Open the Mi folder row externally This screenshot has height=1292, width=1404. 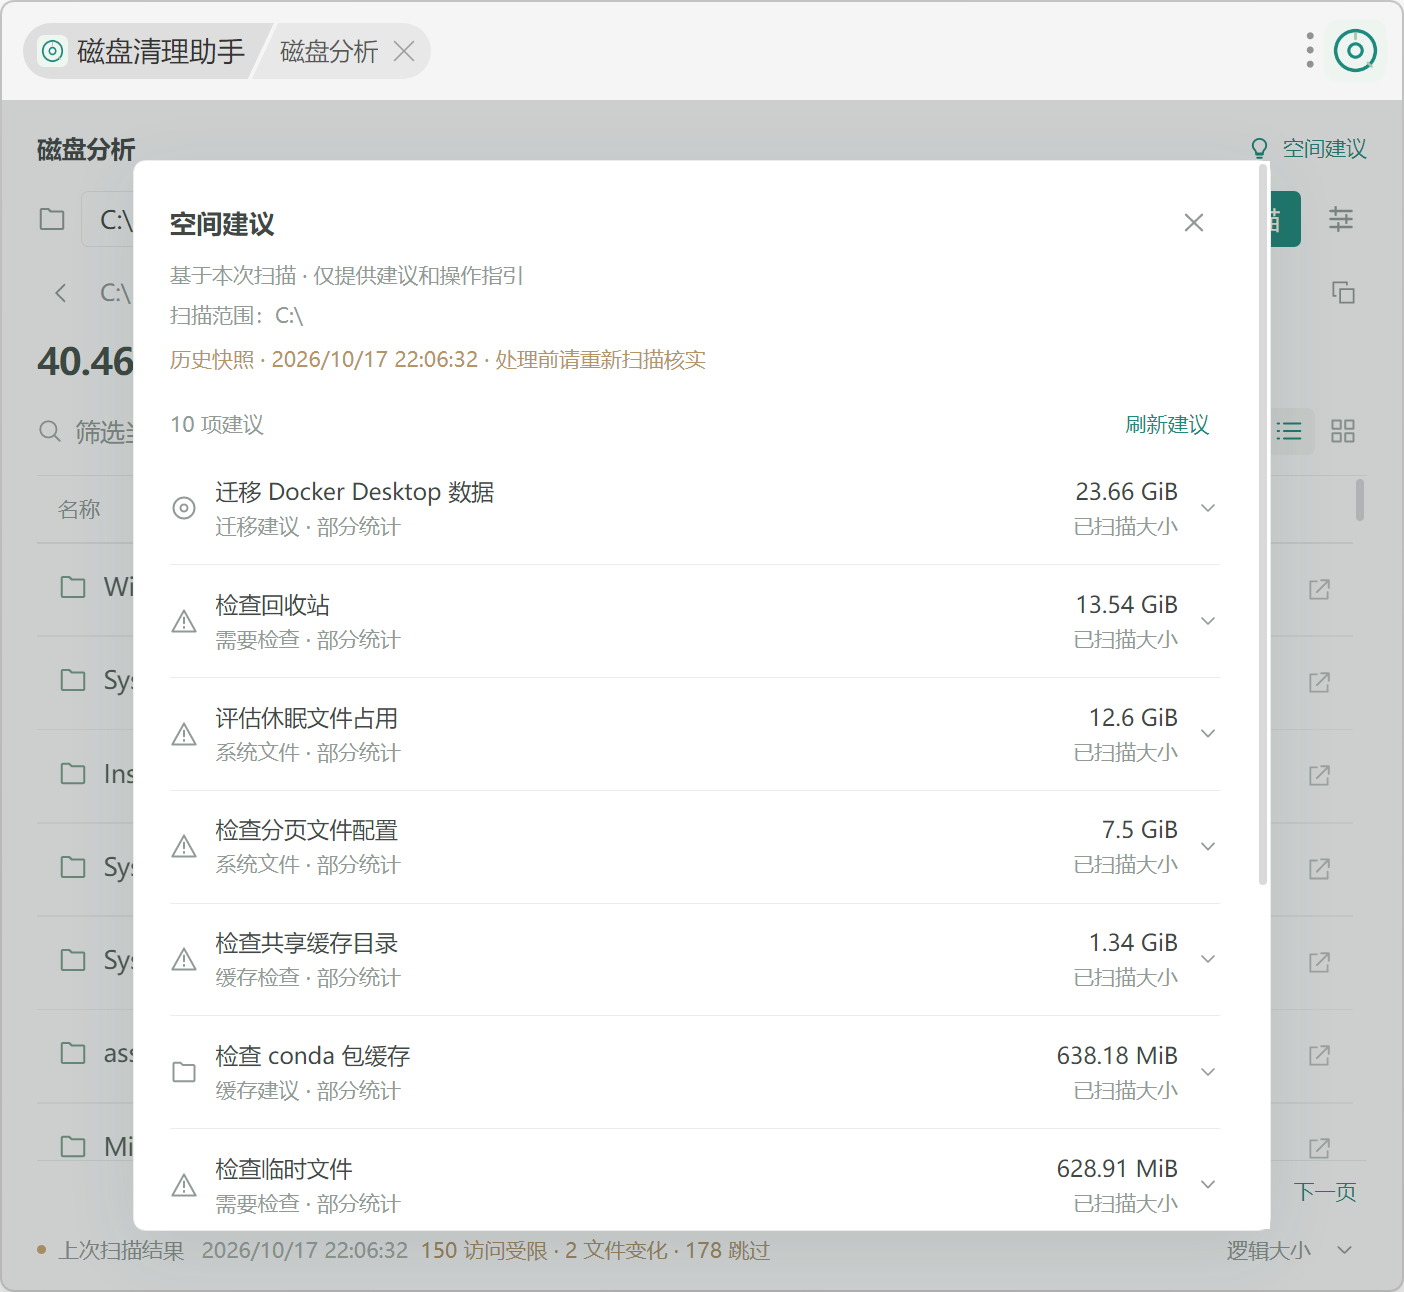[x=1319, y=1148]
